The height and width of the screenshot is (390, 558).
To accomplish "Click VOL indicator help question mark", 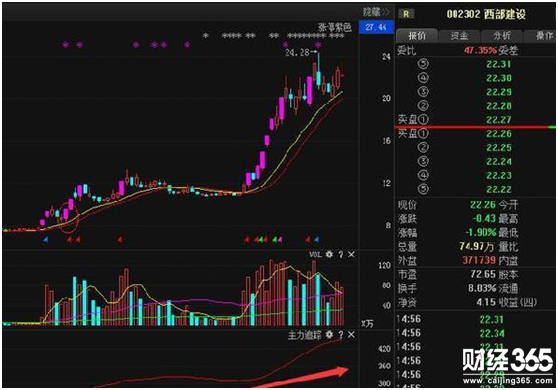I will point(341,254).
